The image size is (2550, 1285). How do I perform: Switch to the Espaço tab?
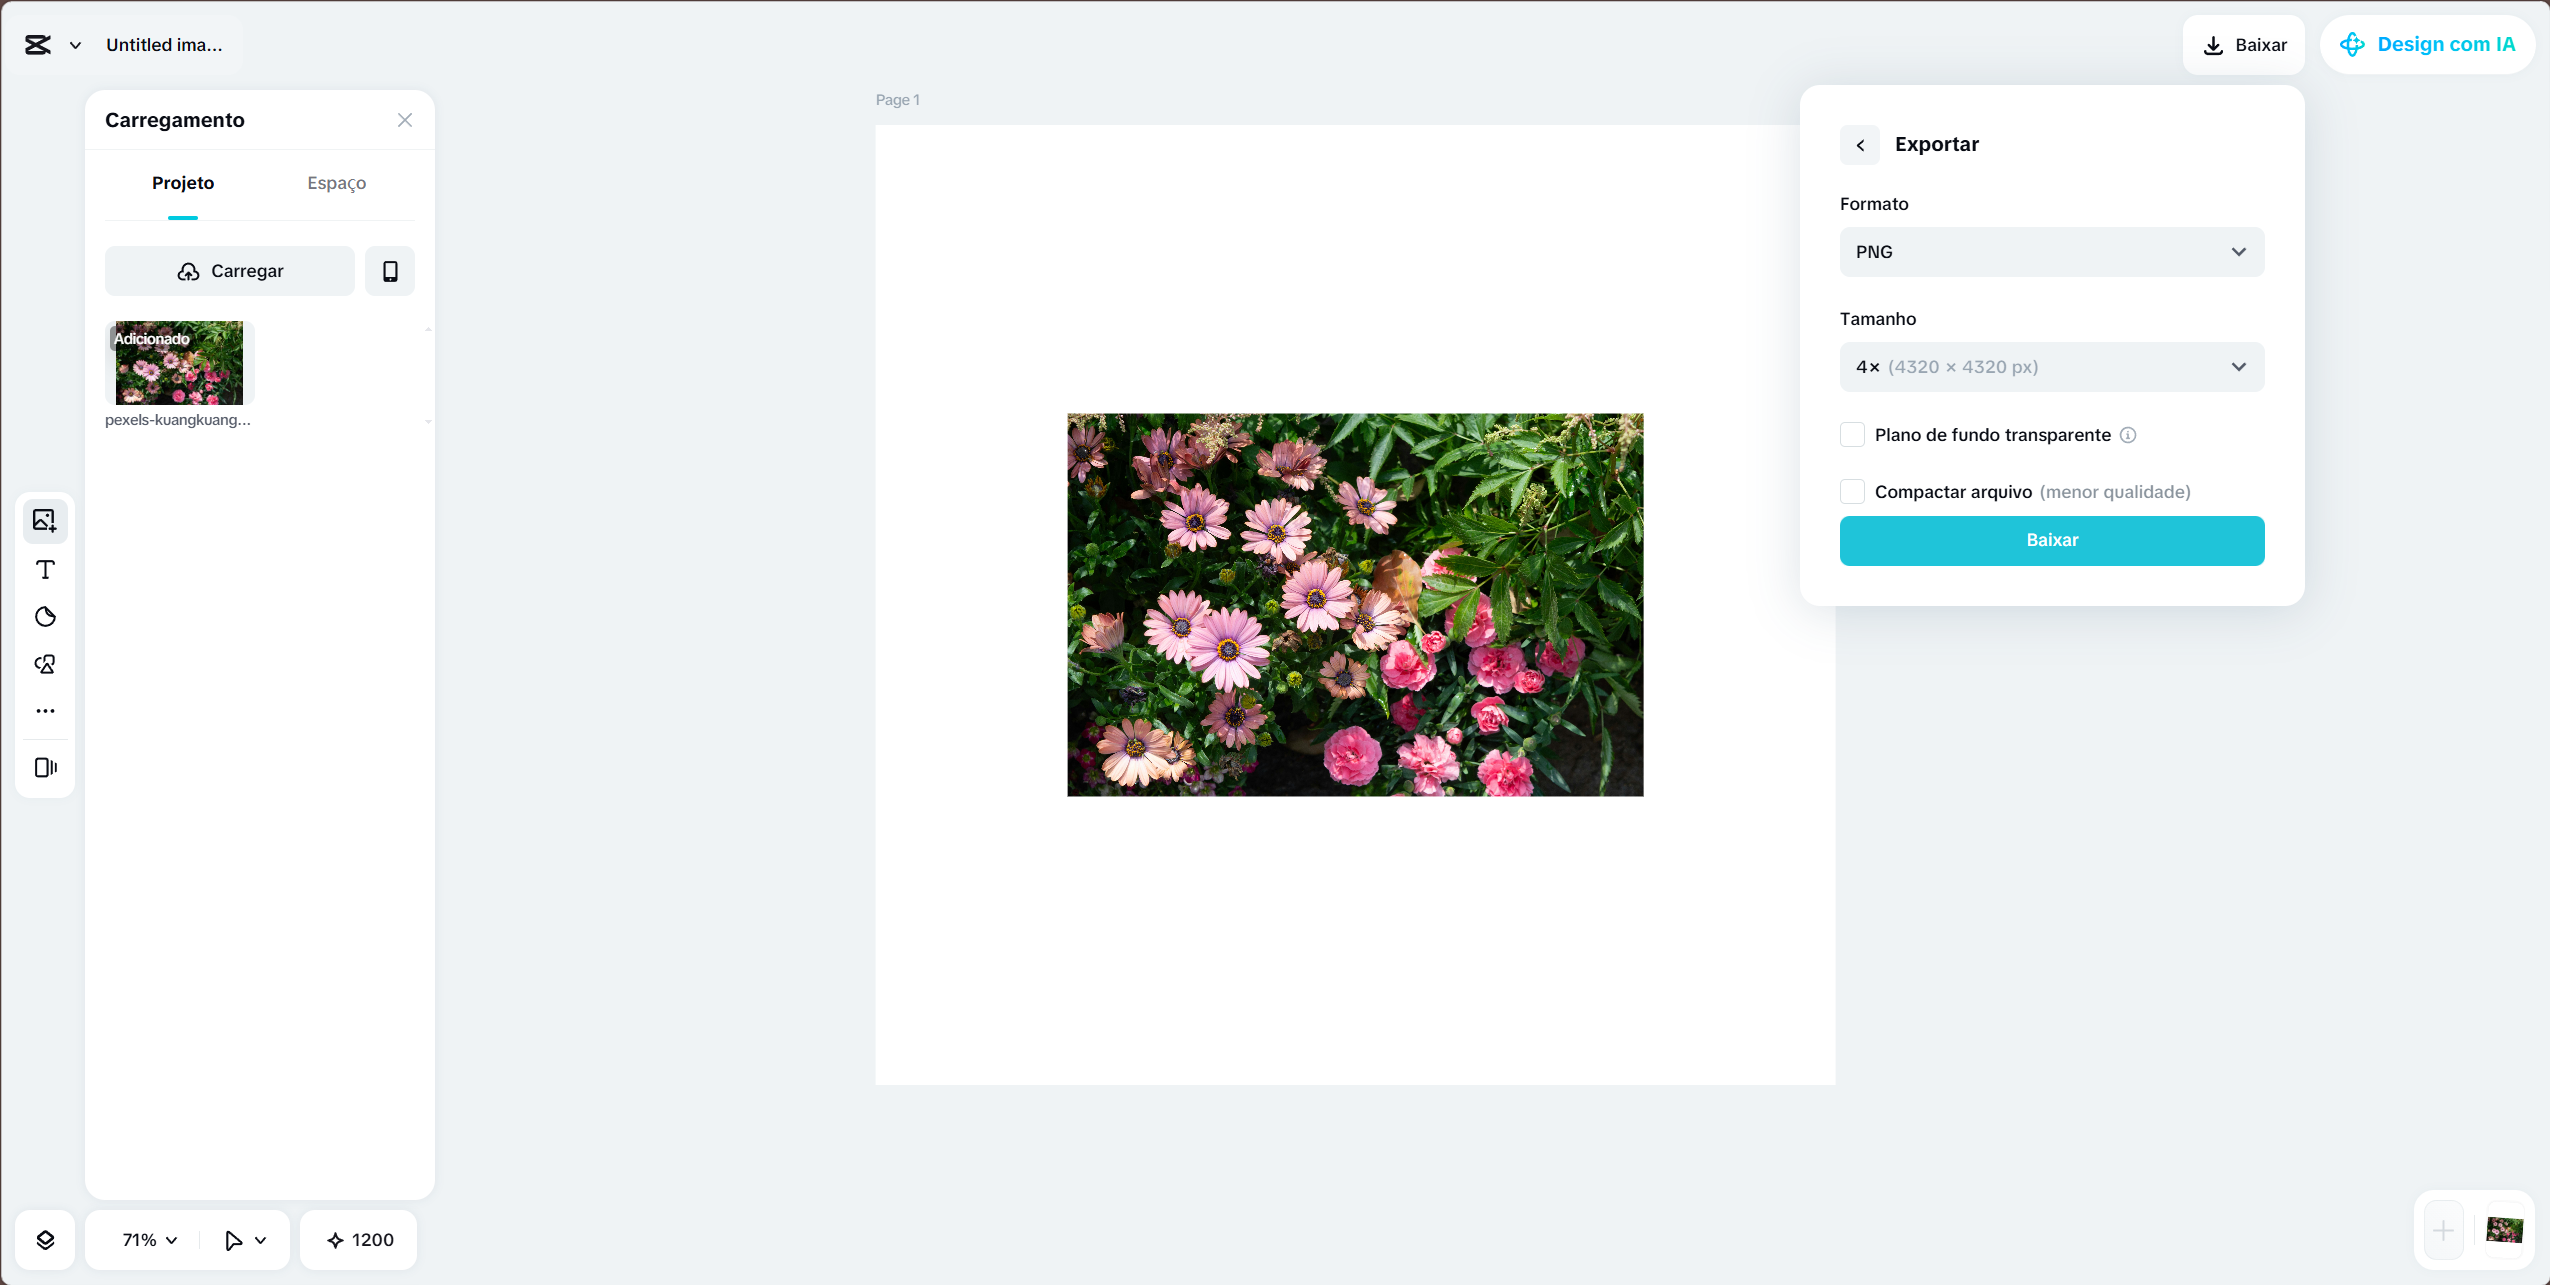coord(336,183)
